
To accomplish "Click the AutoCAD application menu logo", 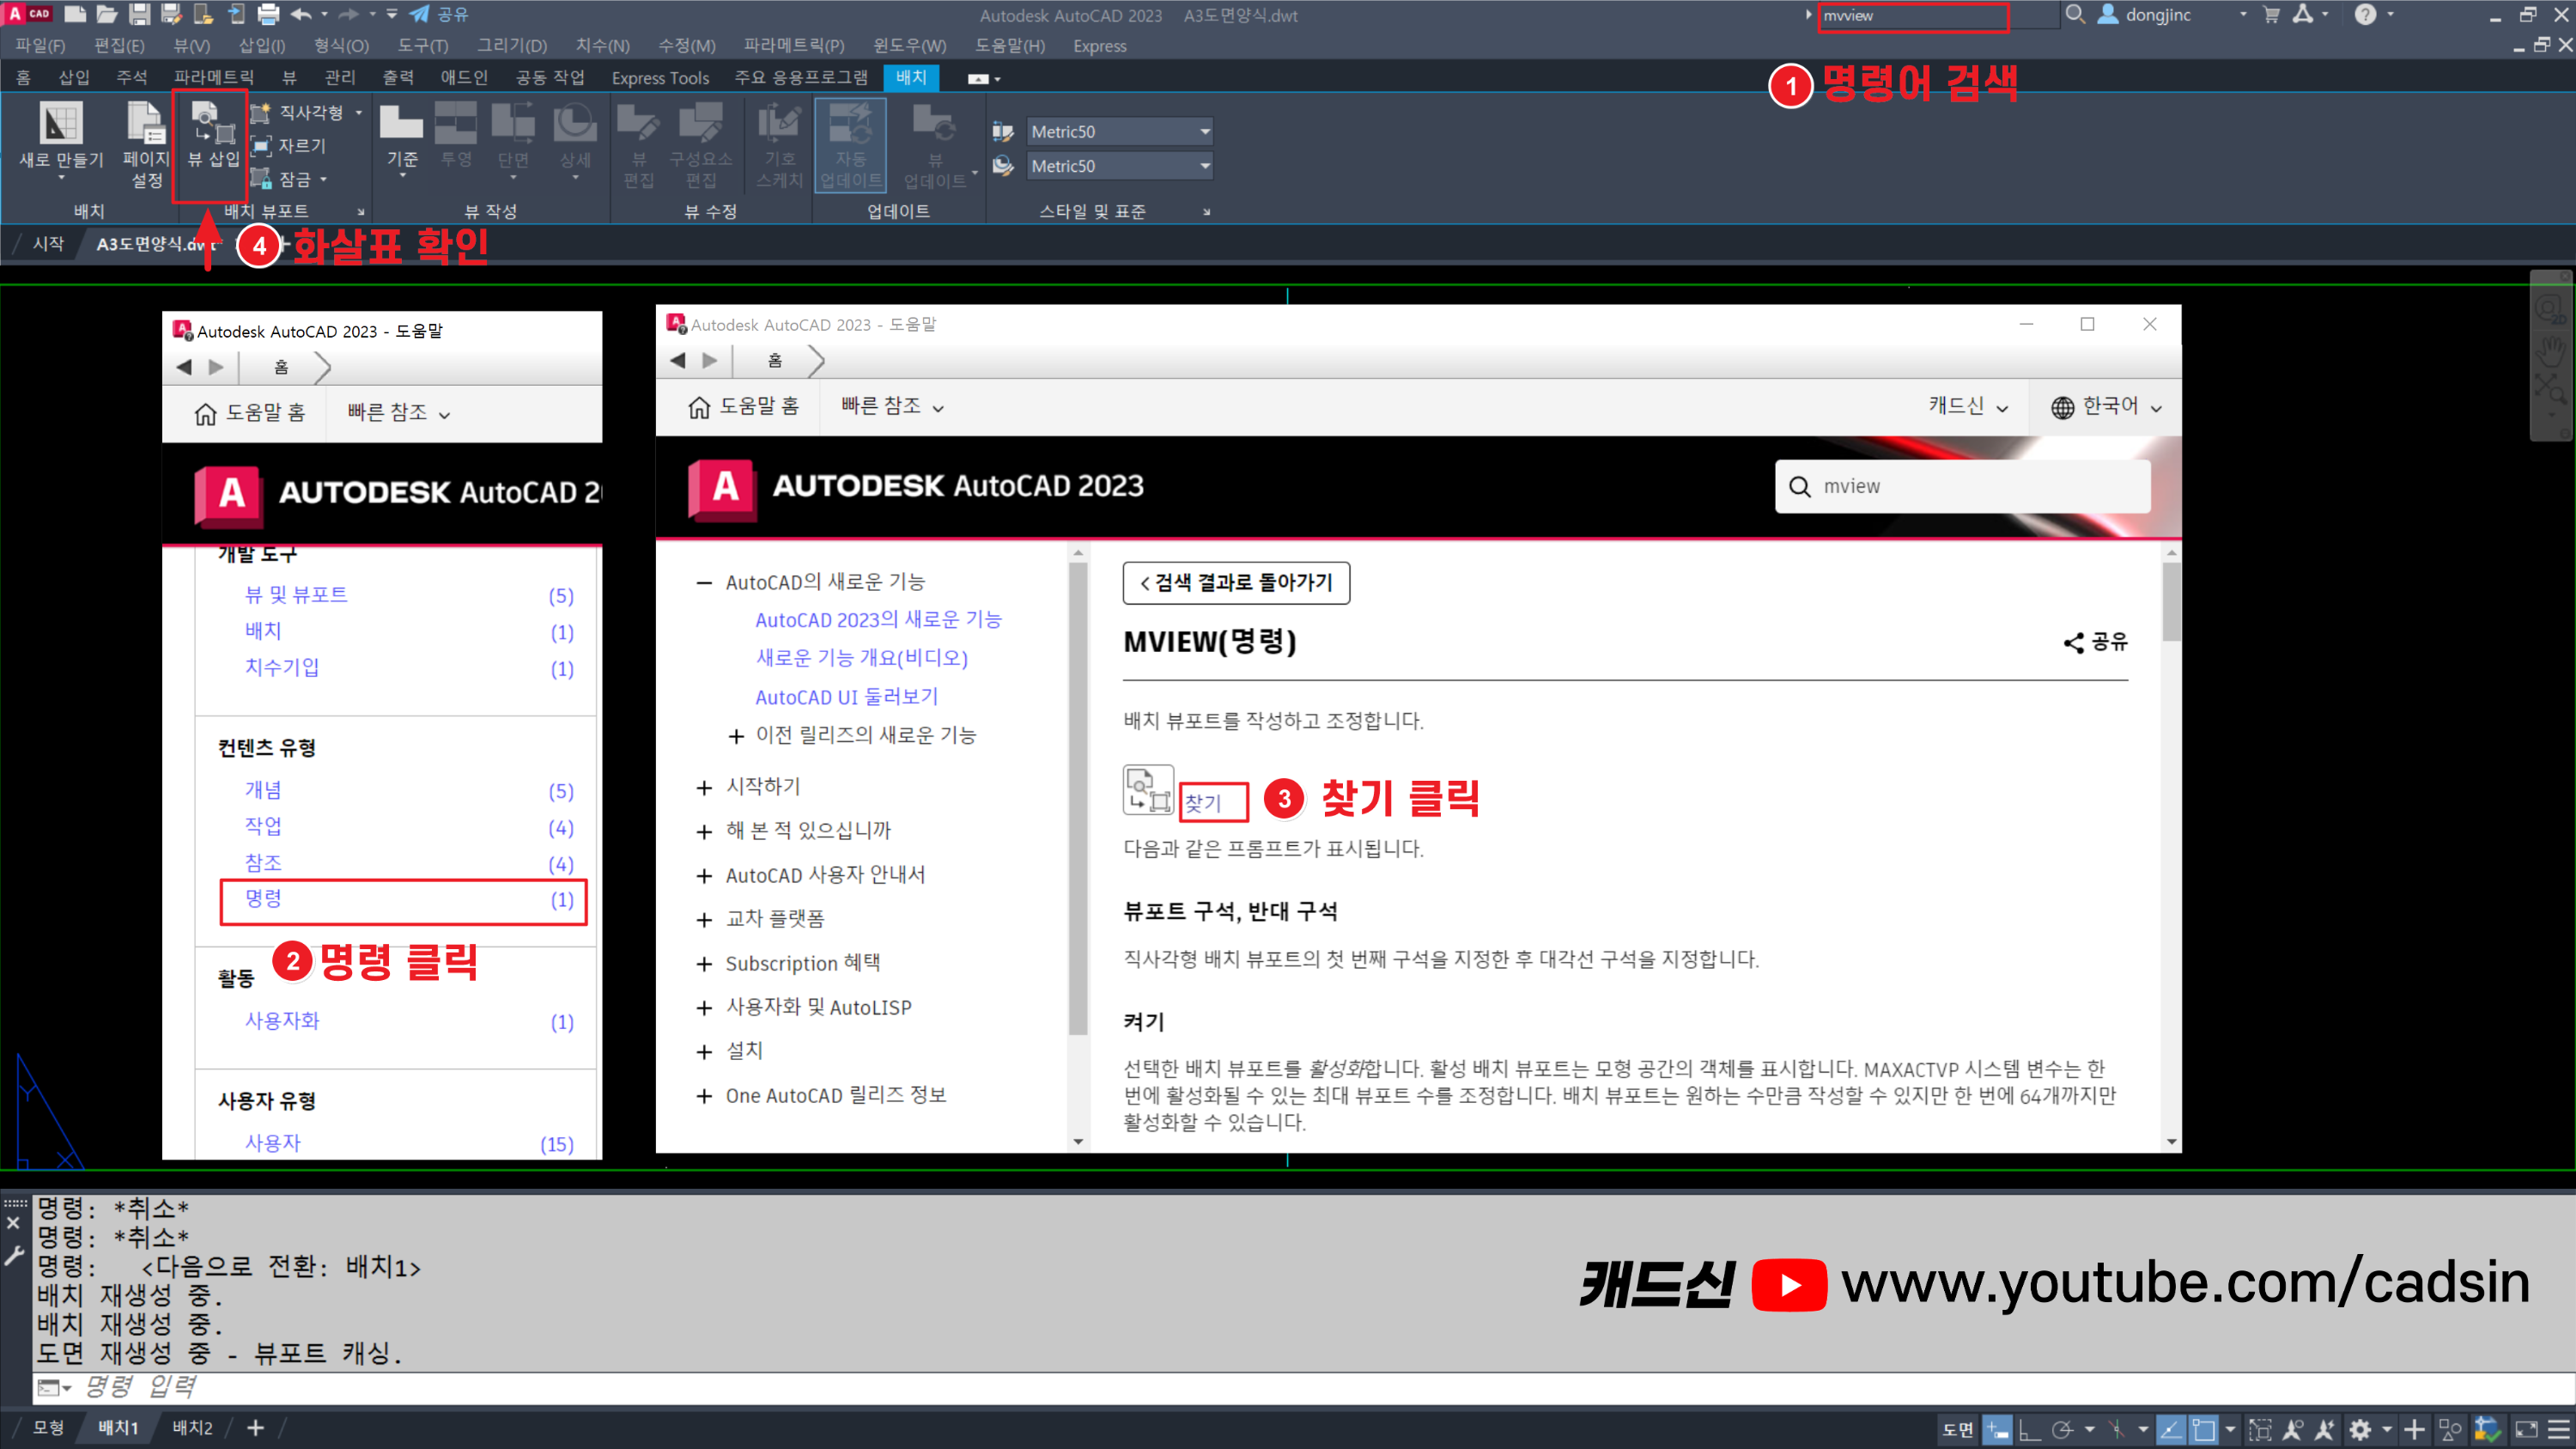I will click(28, 13).
